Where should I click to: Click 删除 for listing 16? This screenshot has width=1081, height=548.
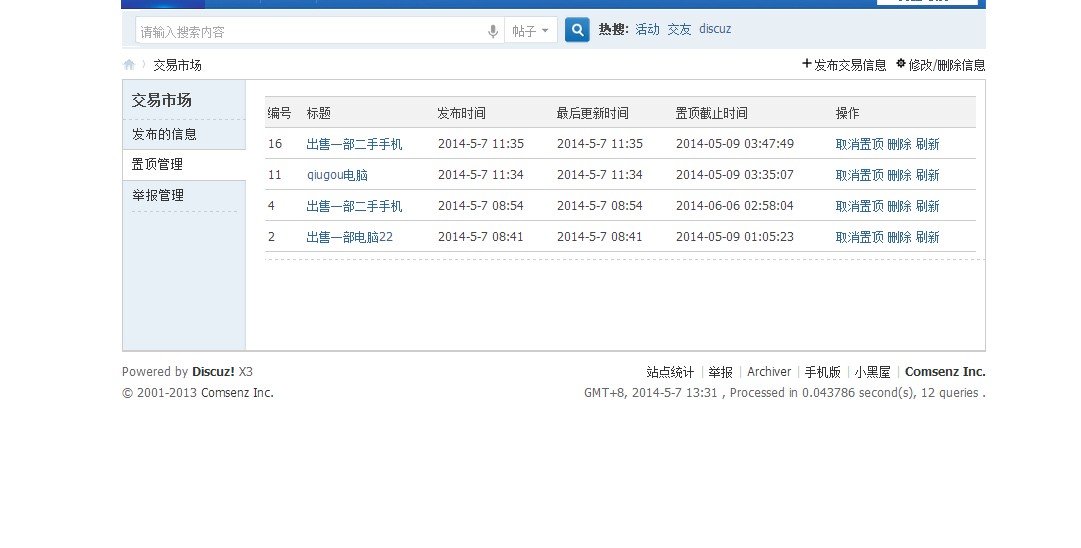(x=899, y=144)
